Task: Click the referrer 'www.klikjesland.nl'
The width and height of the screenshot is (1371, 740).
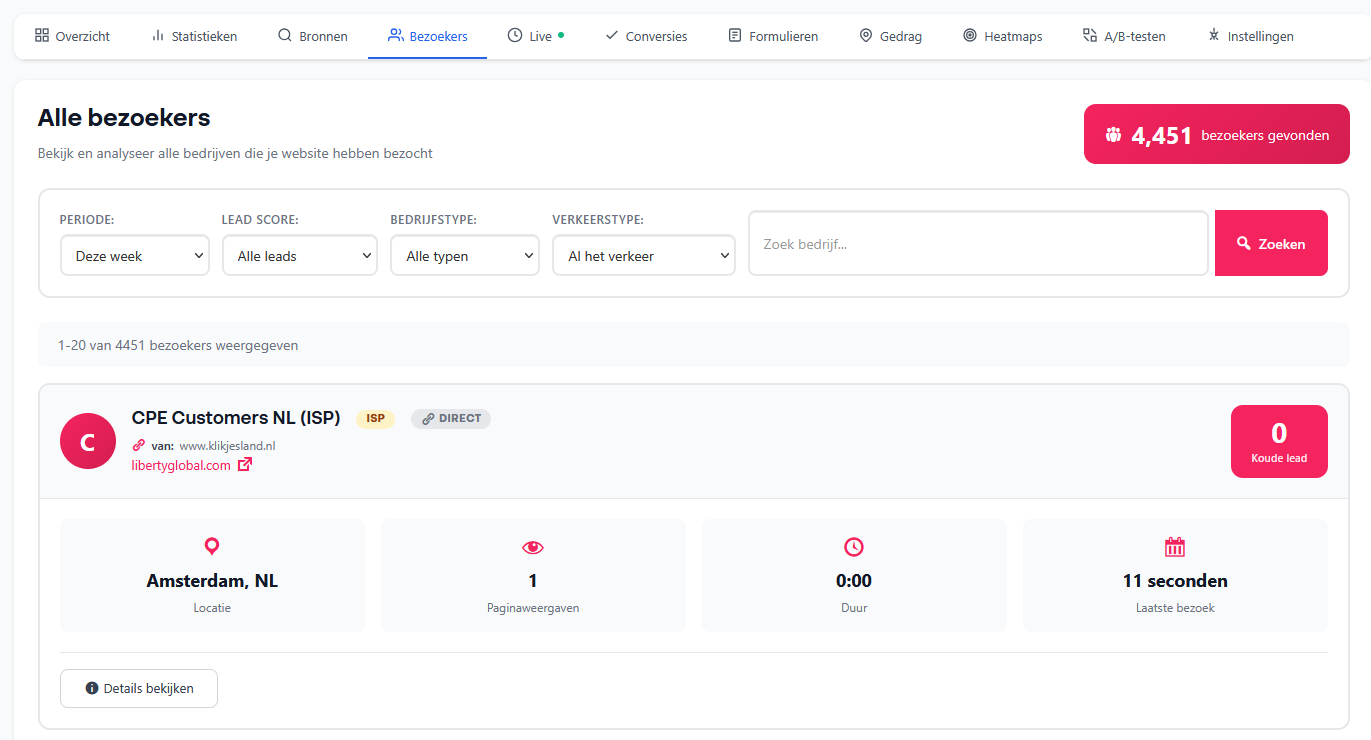Action: (227, 445)
